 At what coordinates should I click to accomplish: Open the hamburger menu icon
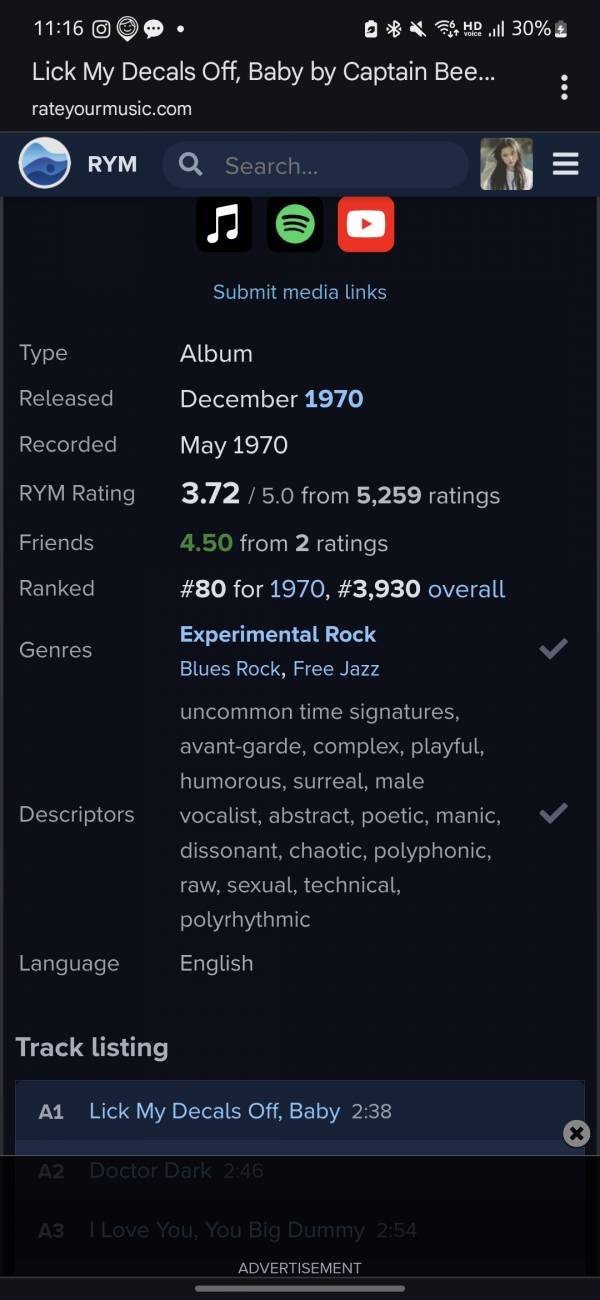[566, 164]
